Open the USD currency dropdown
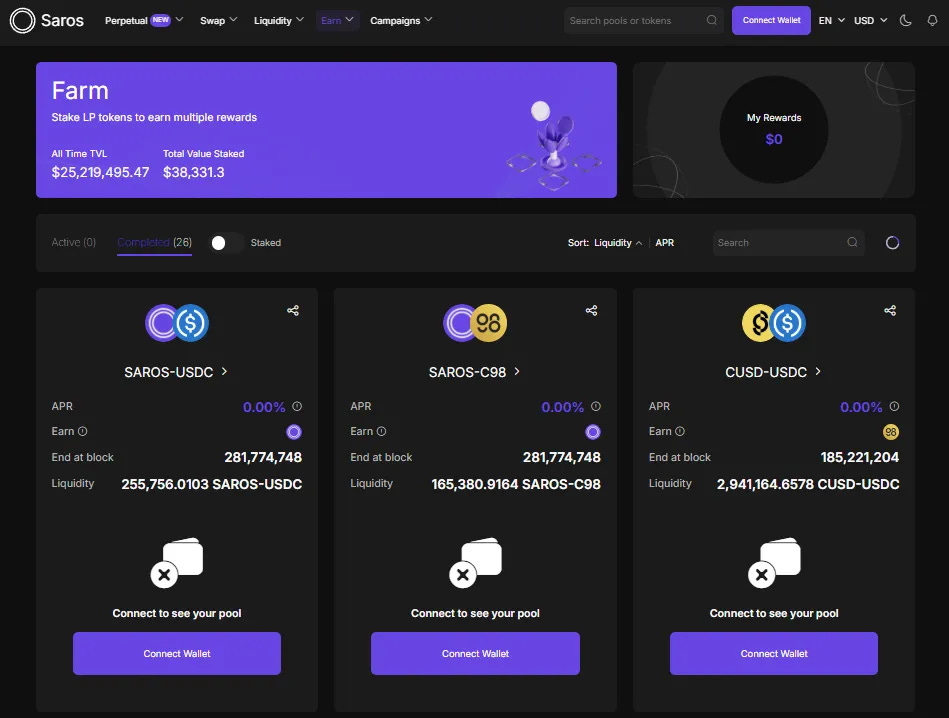 point(870,21)
